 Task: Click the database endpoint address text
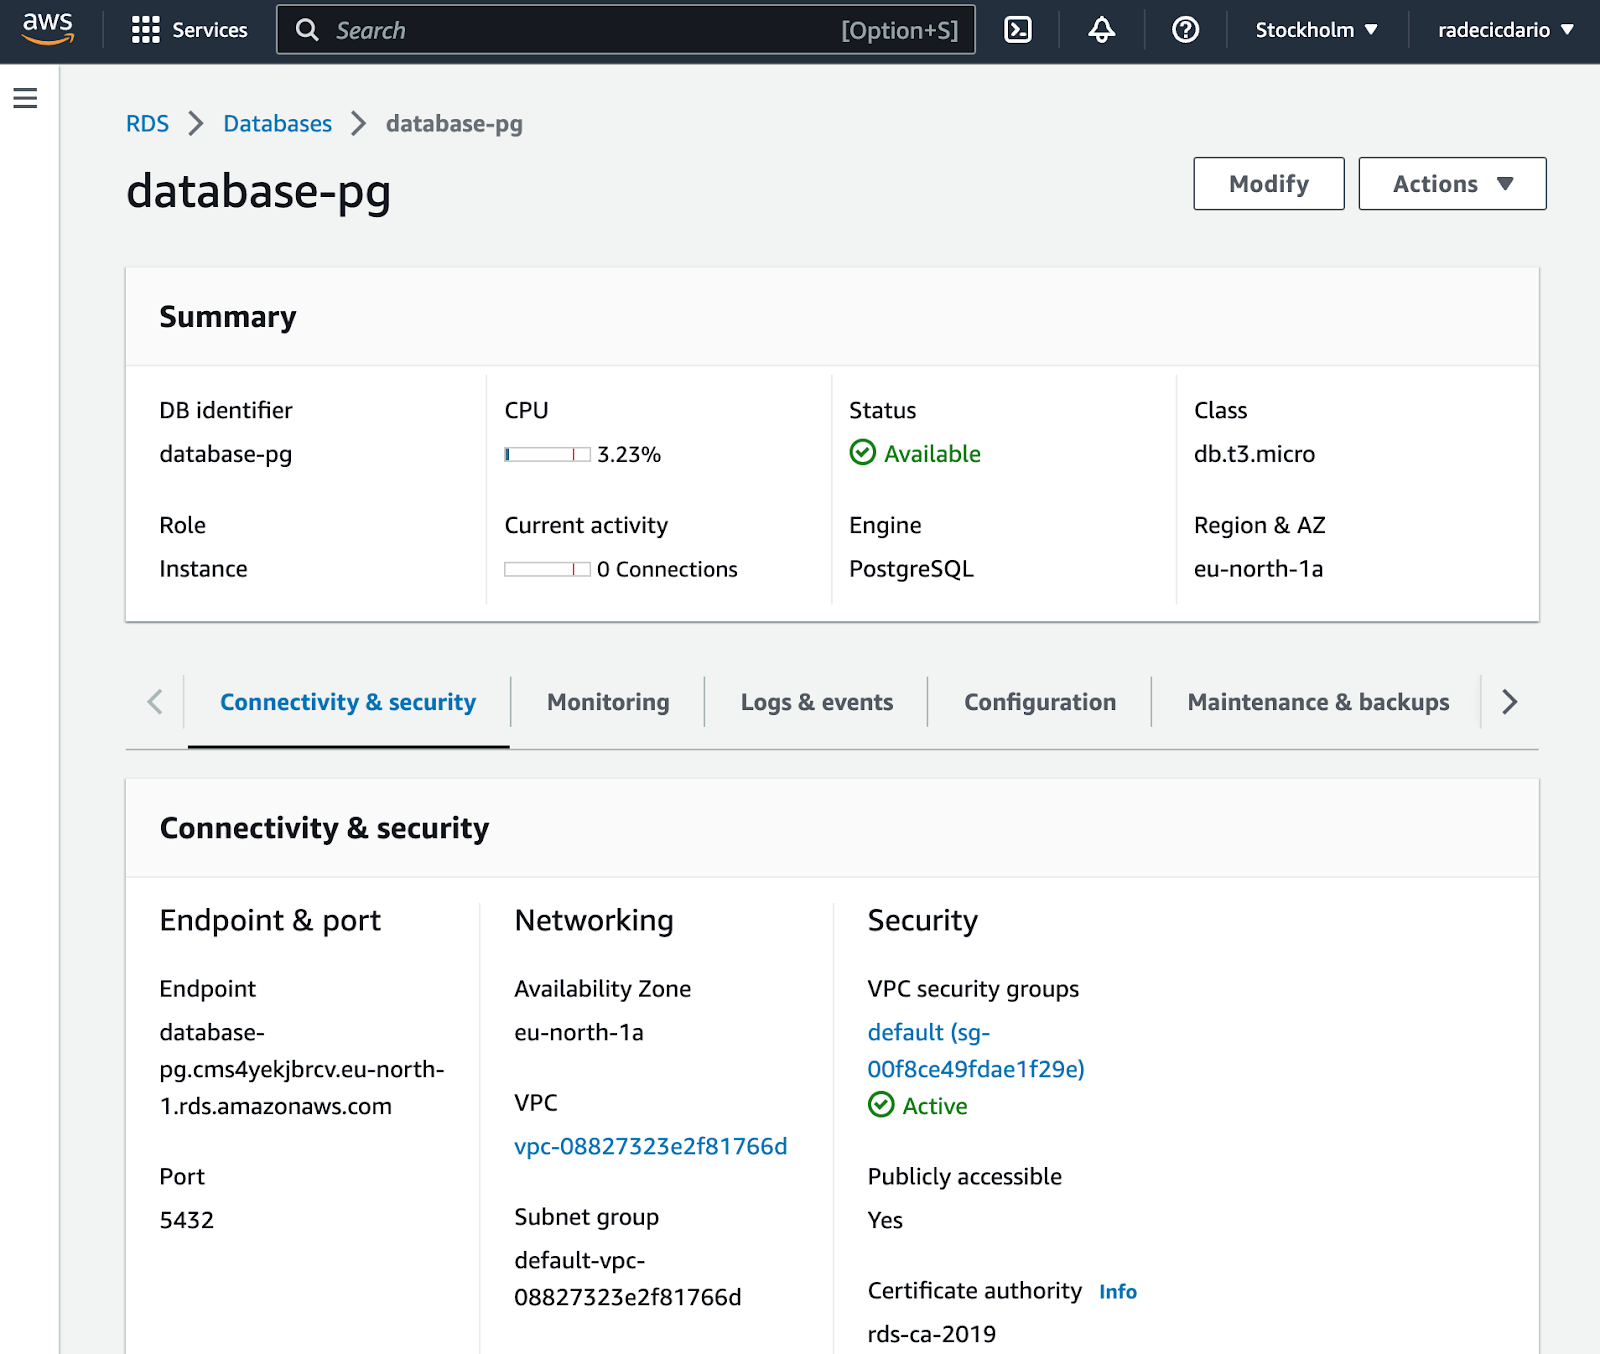pos(302,1069)
